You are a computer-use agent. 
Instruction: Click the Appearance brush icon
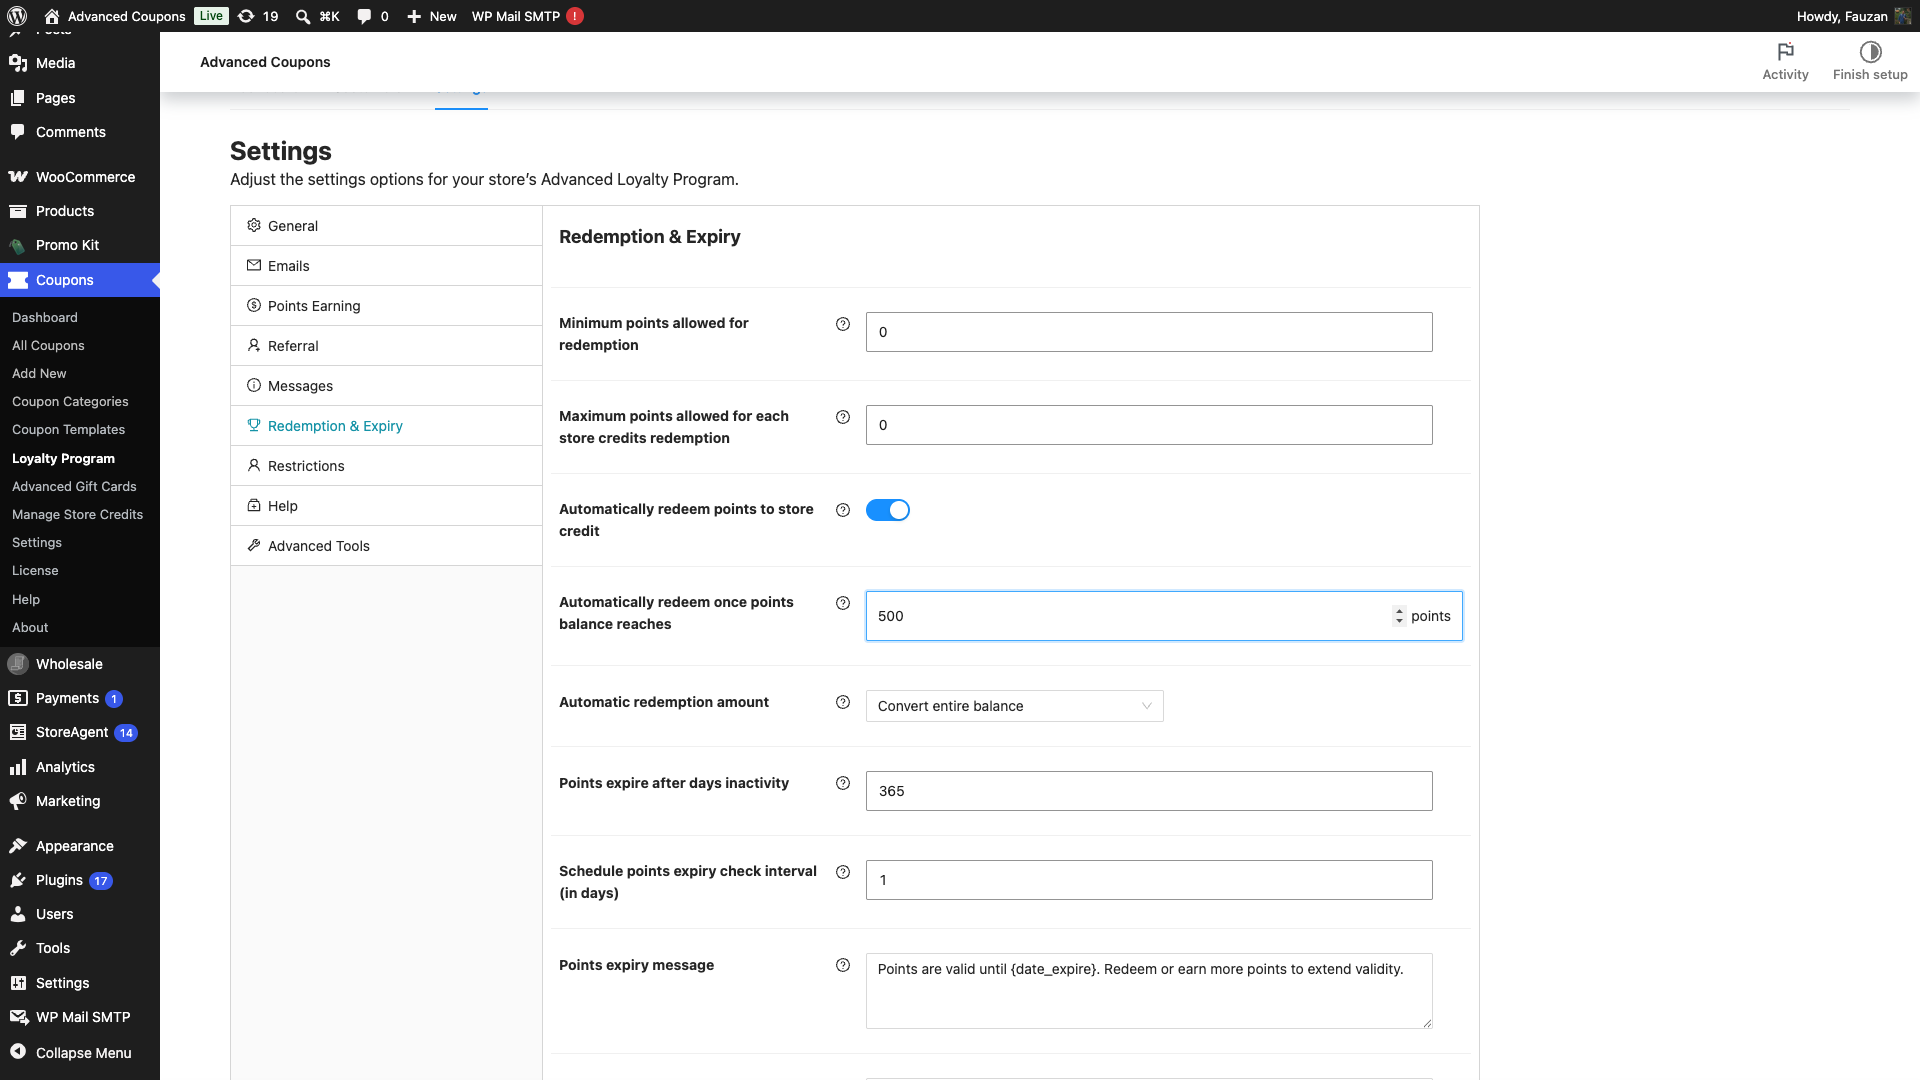(18, 846)
